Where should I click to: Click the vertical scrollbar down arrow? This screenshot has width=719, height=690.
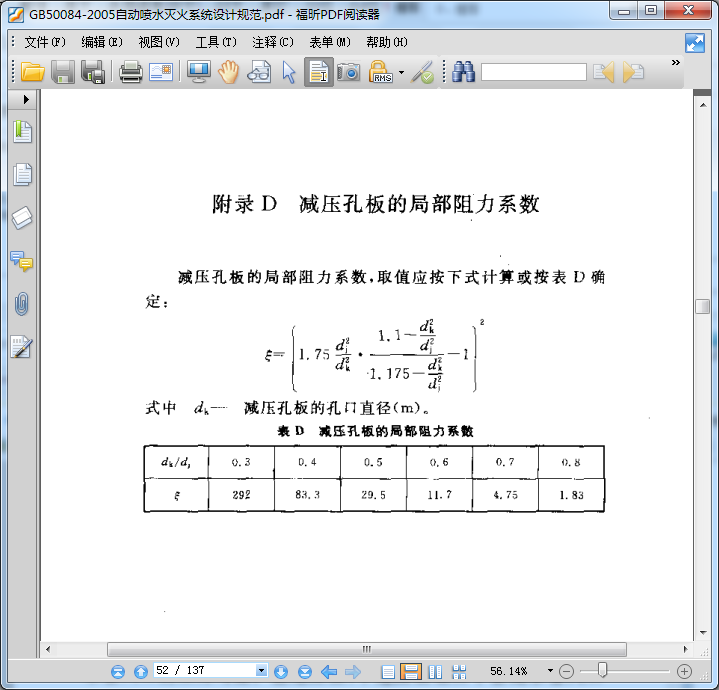pyautogui.click(x=703, y=633)
